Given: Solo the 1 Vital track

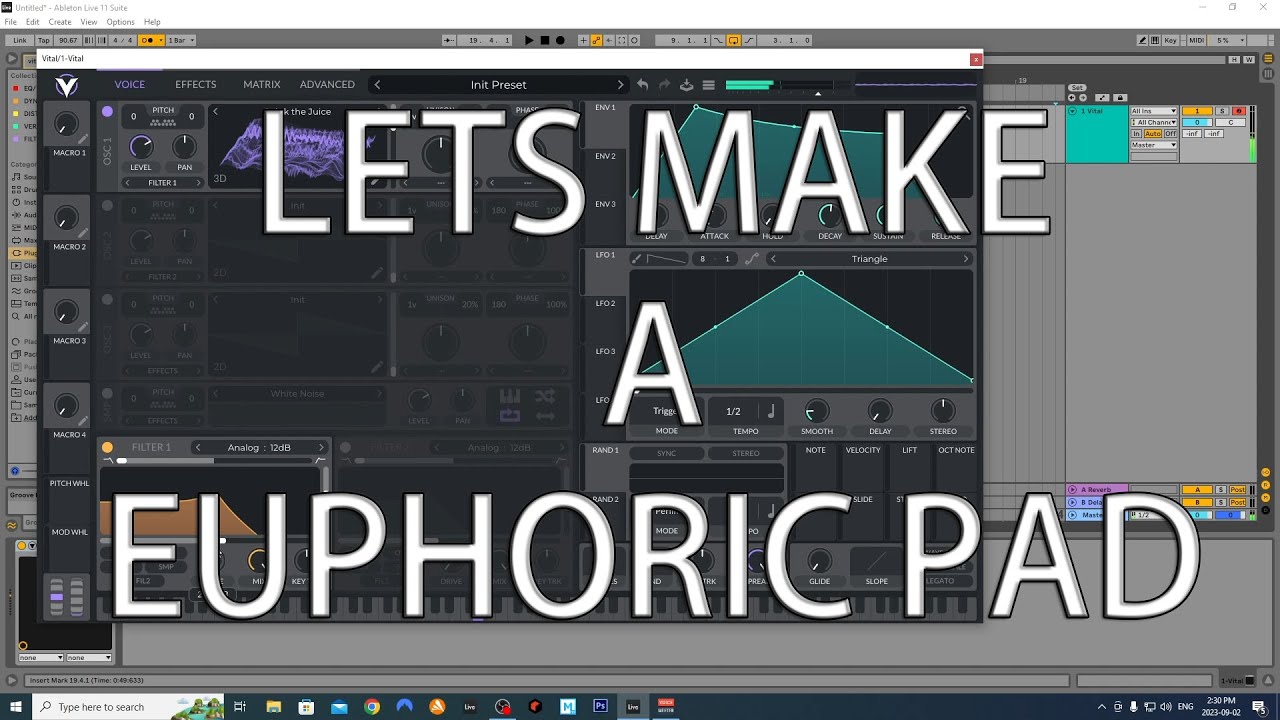Looking at the screenshot, I should [1221, 111].
